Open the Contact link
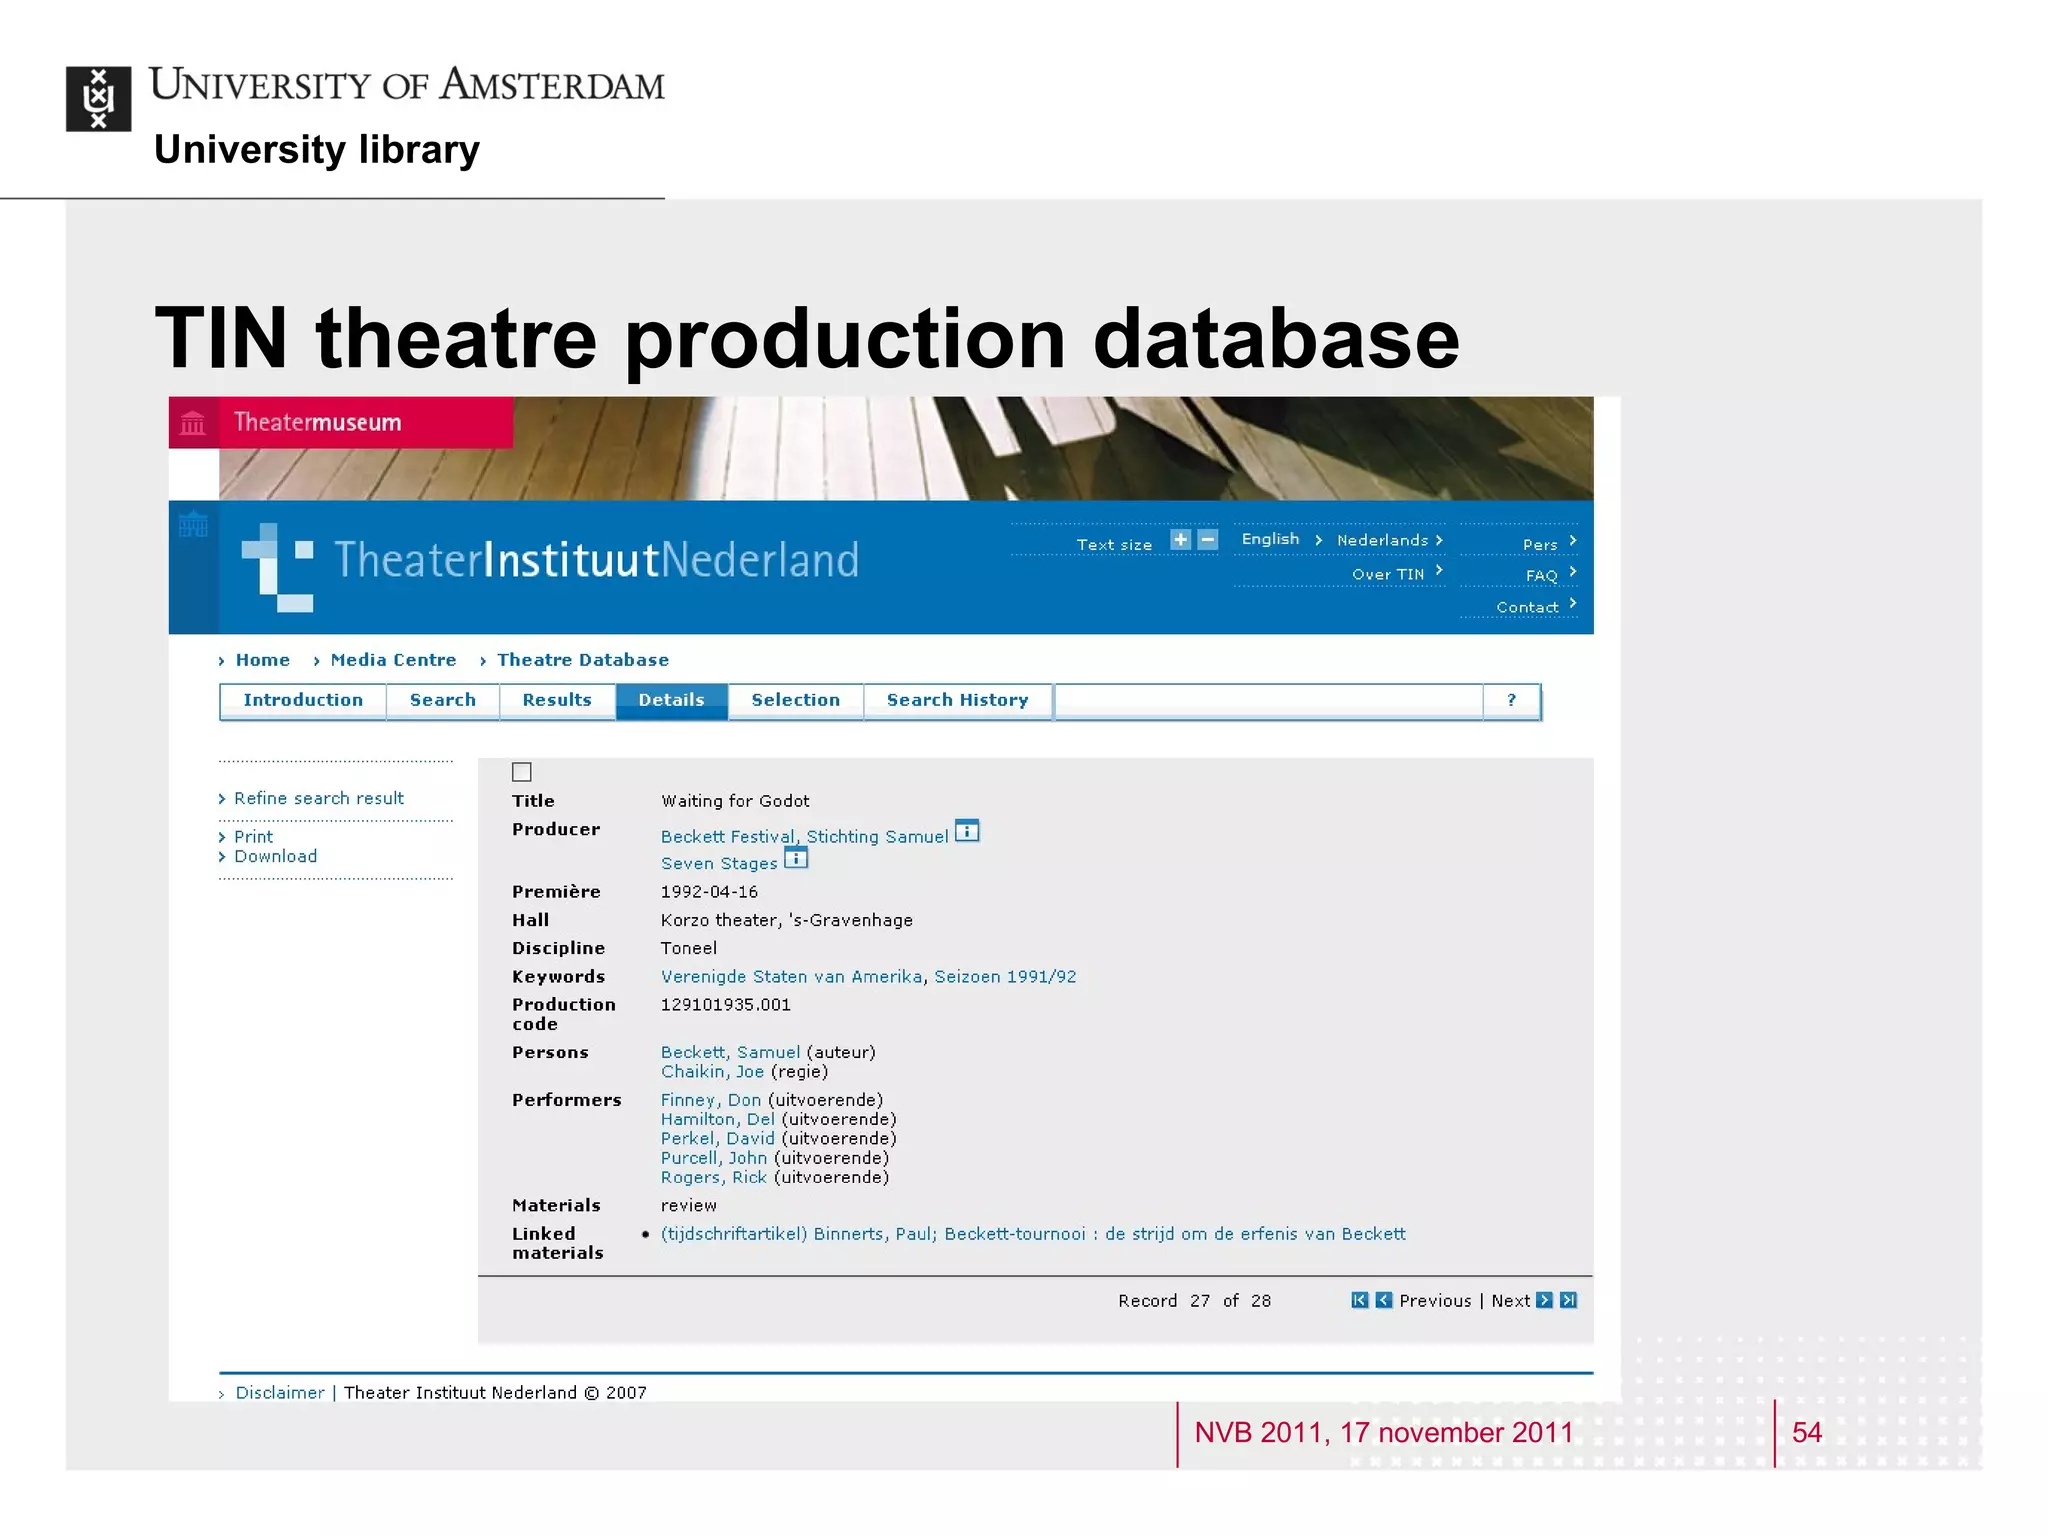This screenshot has height=1536, width=2048. 1528,608
